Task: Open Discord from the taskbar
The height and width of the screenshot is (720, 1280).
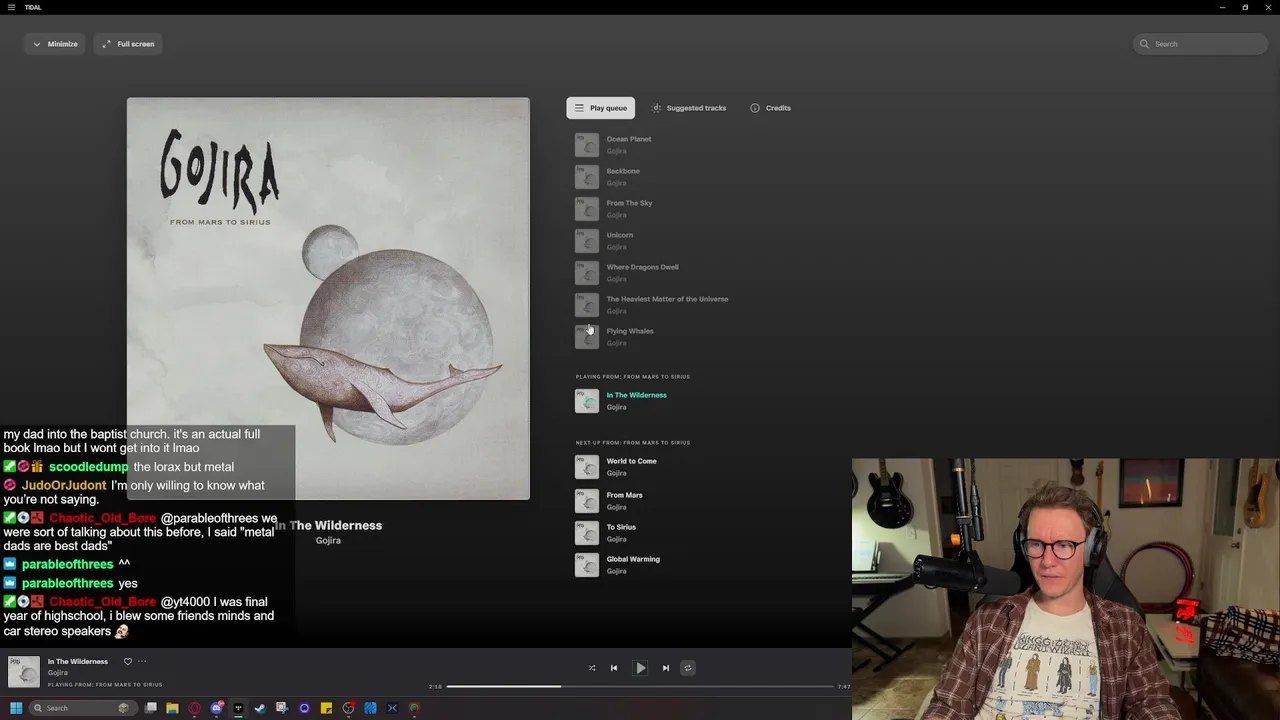Action: (x=217, y=708)
